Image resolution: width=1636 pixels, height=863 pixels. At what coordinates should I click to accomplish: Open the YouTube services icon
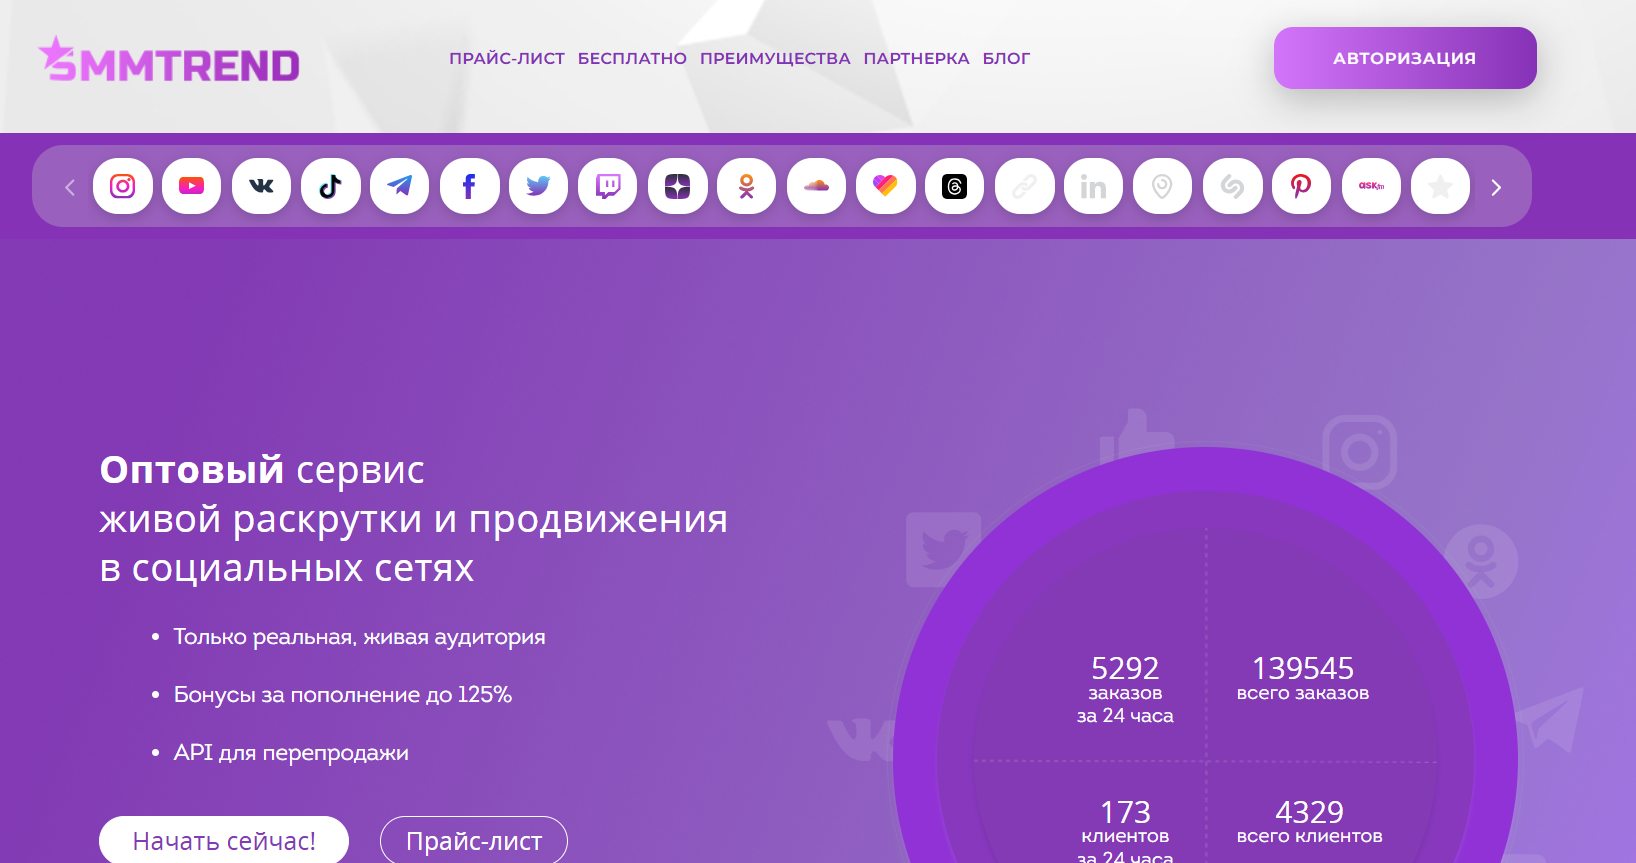click(192, 186)
